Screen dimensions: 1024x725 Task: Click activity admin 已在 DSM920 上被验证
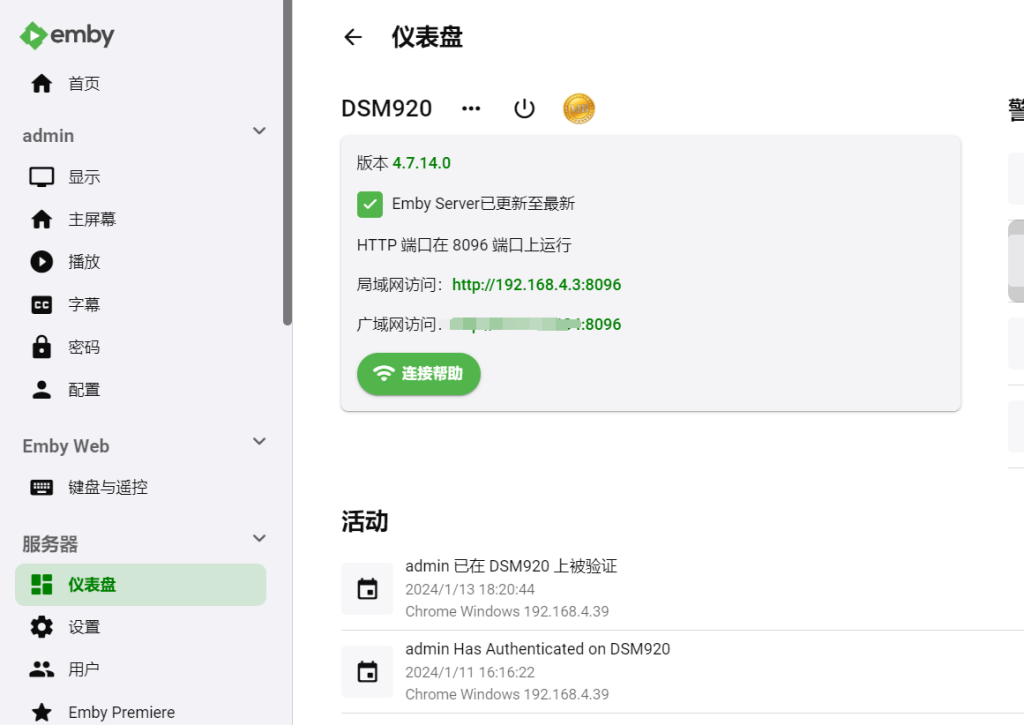click(511, 566)
